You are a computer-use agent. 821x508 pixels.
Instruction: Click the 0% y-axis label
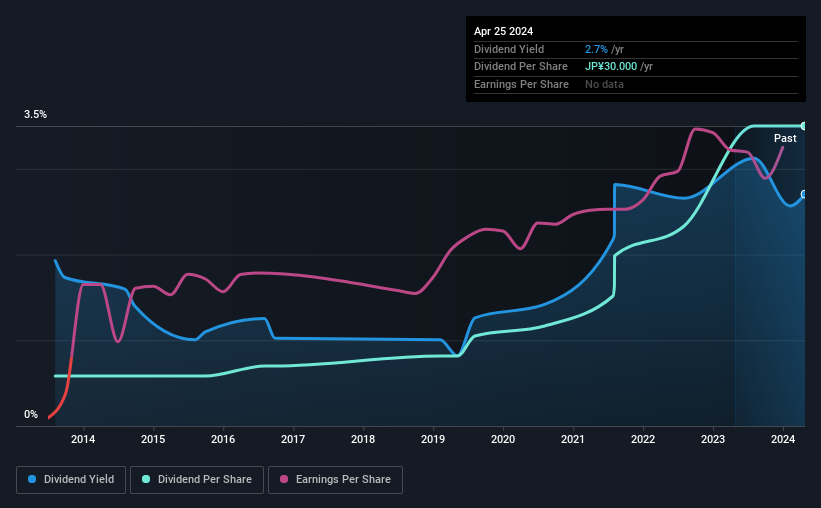[x=31, y=414]
